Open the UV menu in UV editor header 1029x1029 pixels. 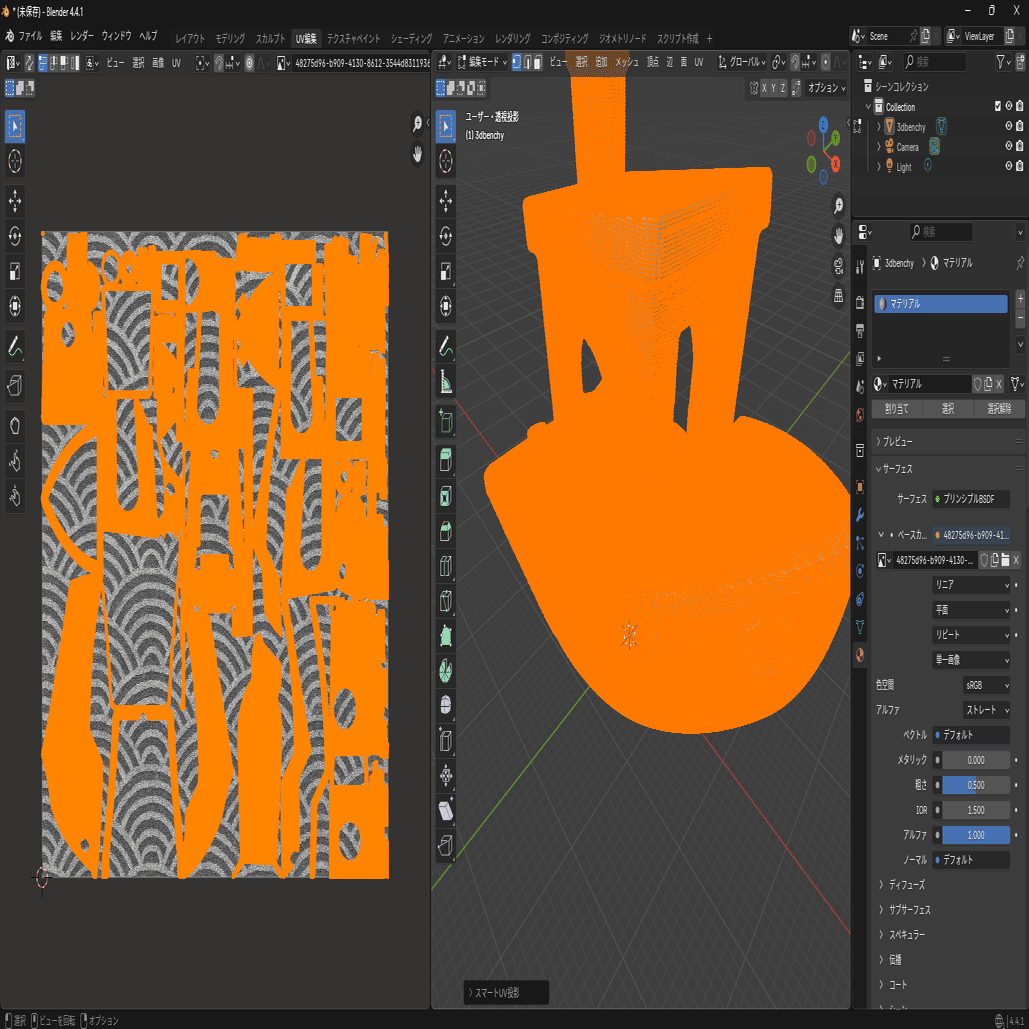[x=177, y=63]
